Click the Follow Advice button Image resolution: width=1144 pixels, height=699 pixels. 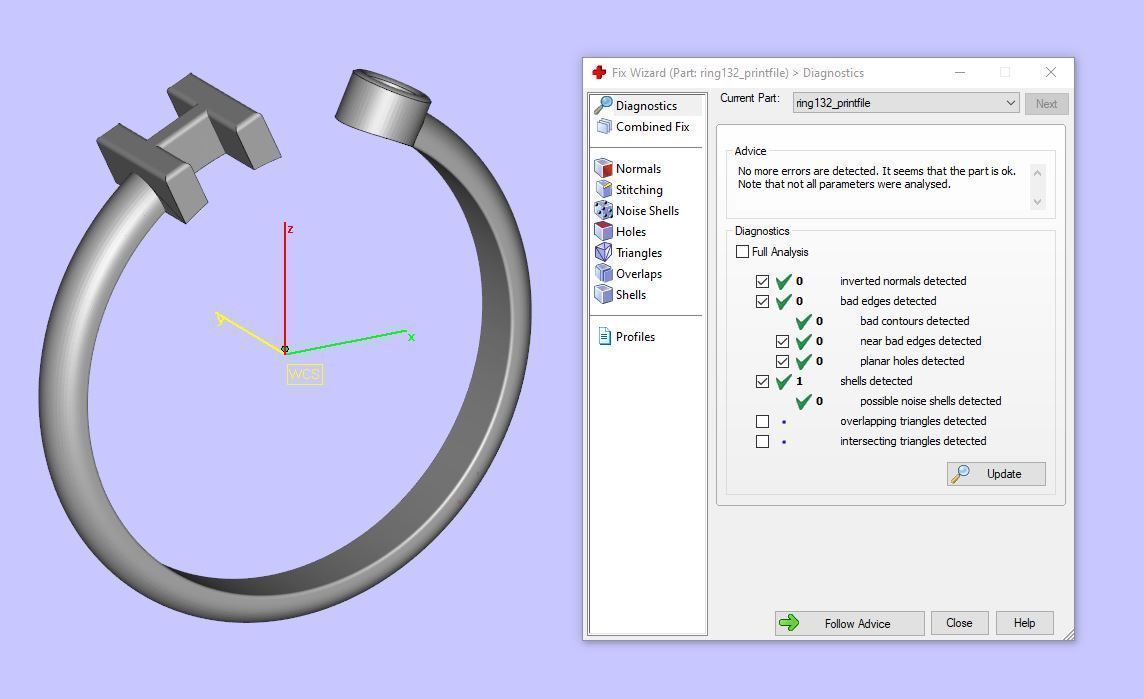(x=849, y=623)
